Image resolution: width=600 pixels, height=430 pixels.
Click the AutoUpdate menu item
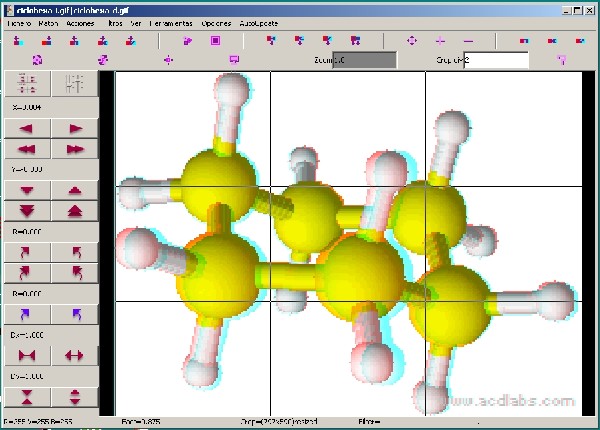click(258, 21)
